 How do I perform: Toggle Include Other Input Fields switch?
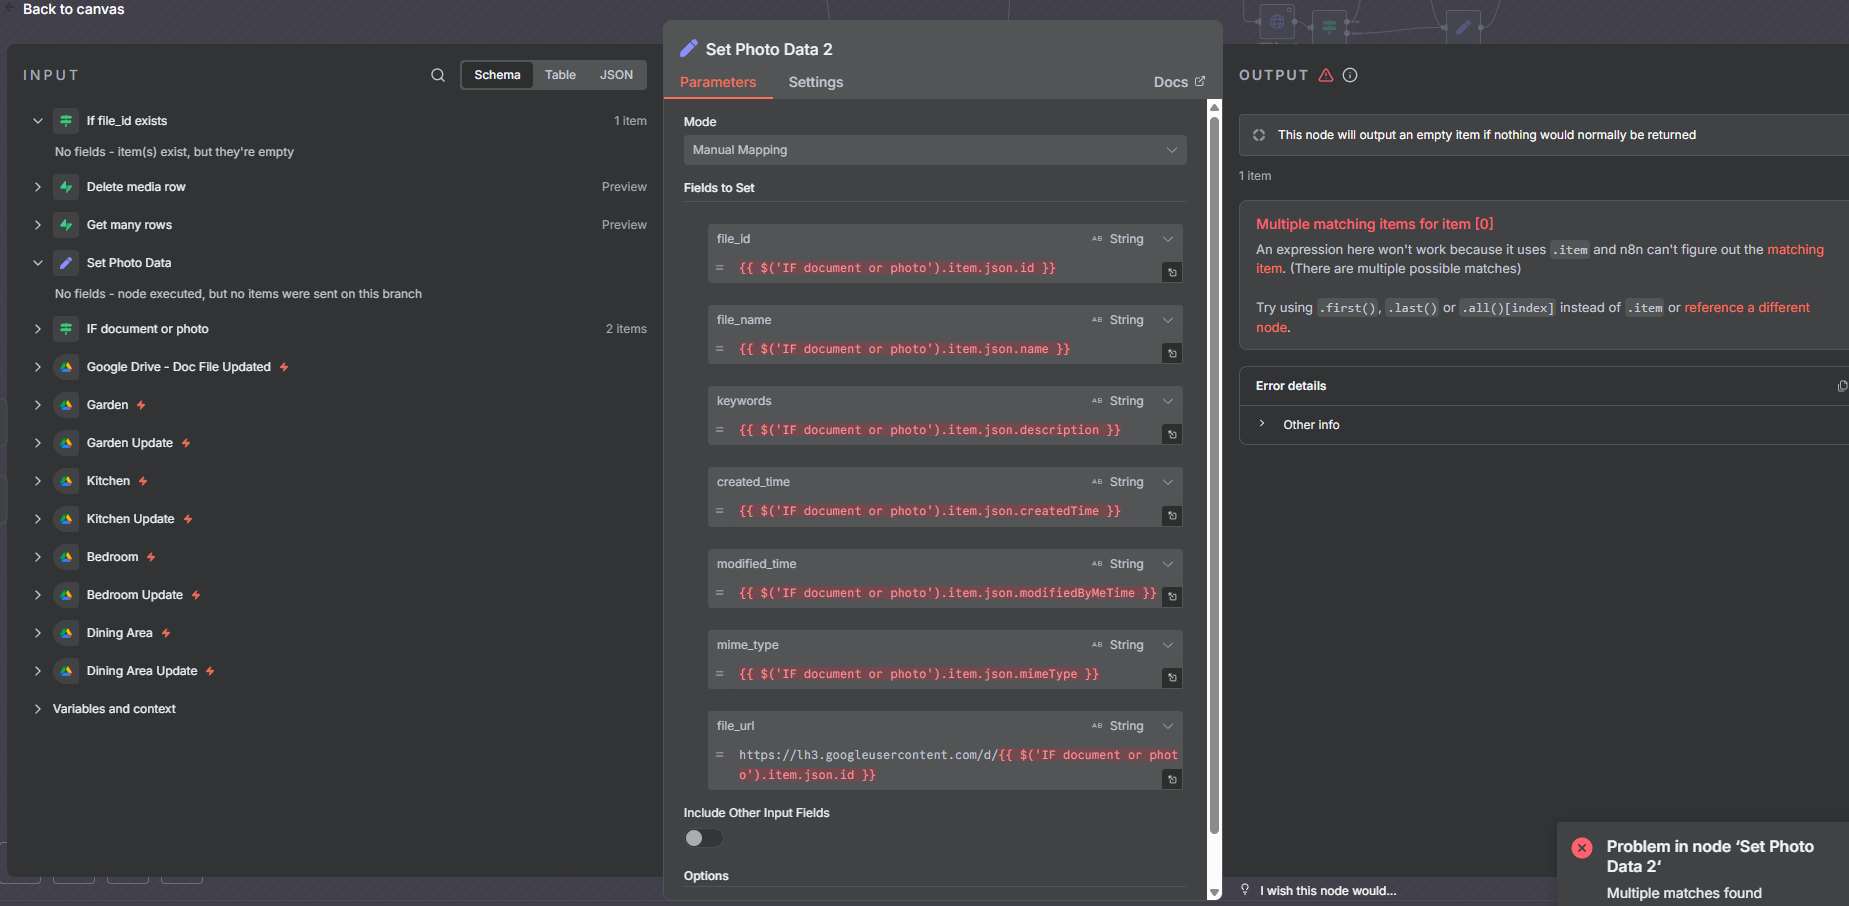[703, 838]
